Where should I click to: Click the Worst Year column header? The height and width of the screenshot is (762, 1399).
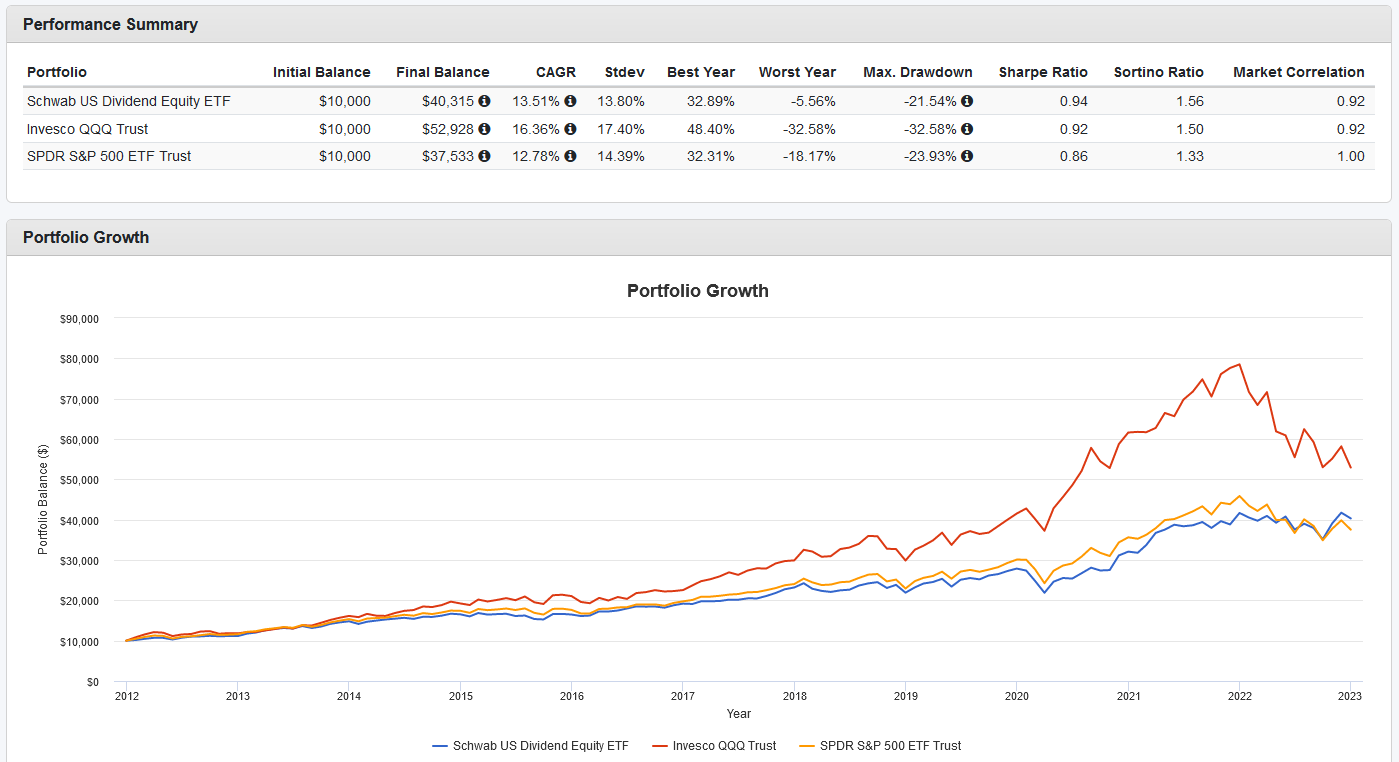coord(797,72)
